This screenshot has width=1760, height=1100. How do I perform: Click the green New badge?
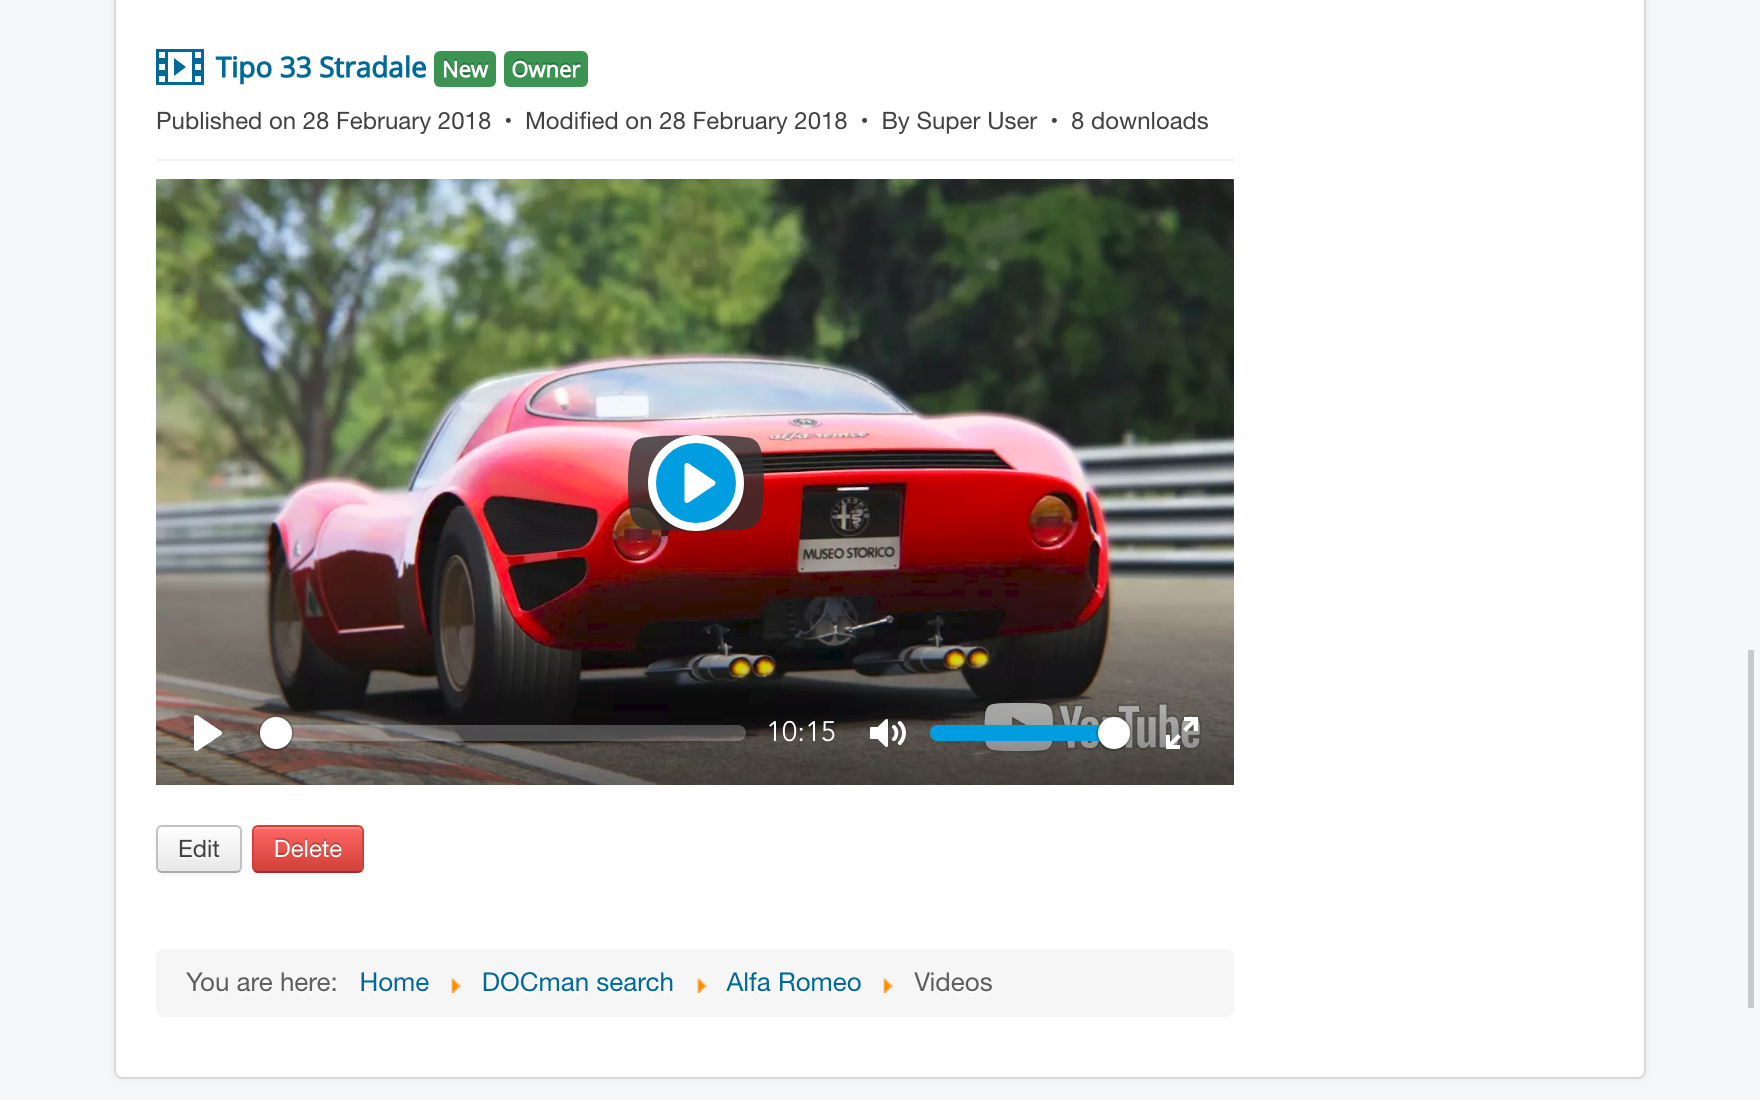[x=465, y=69]
